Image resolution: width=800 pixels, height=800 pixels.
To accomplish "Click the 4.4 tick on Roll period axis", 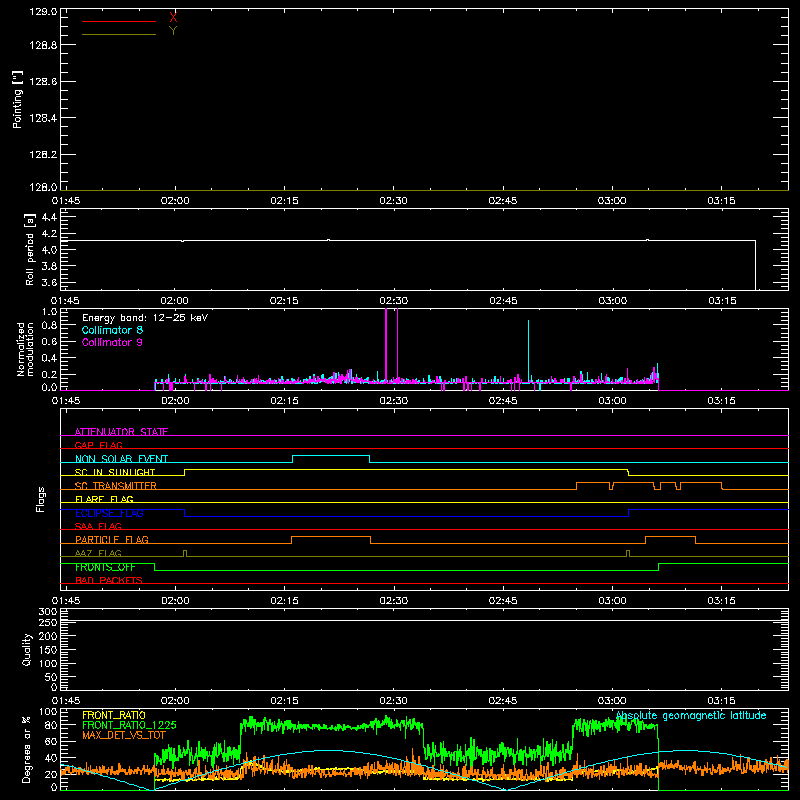I will click(x=49, y=217).
